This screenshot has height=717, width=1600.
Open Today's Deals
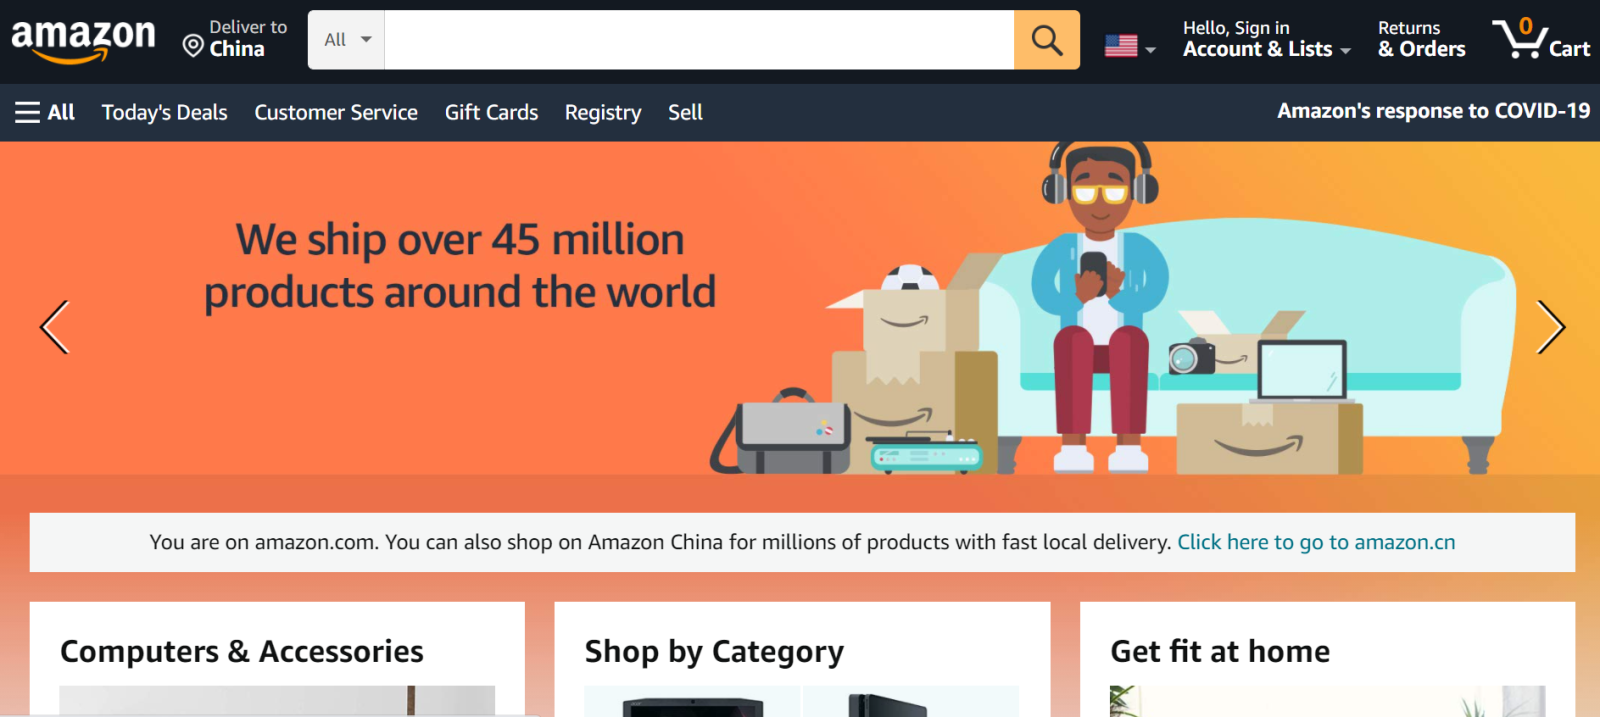tap(165, 112)
